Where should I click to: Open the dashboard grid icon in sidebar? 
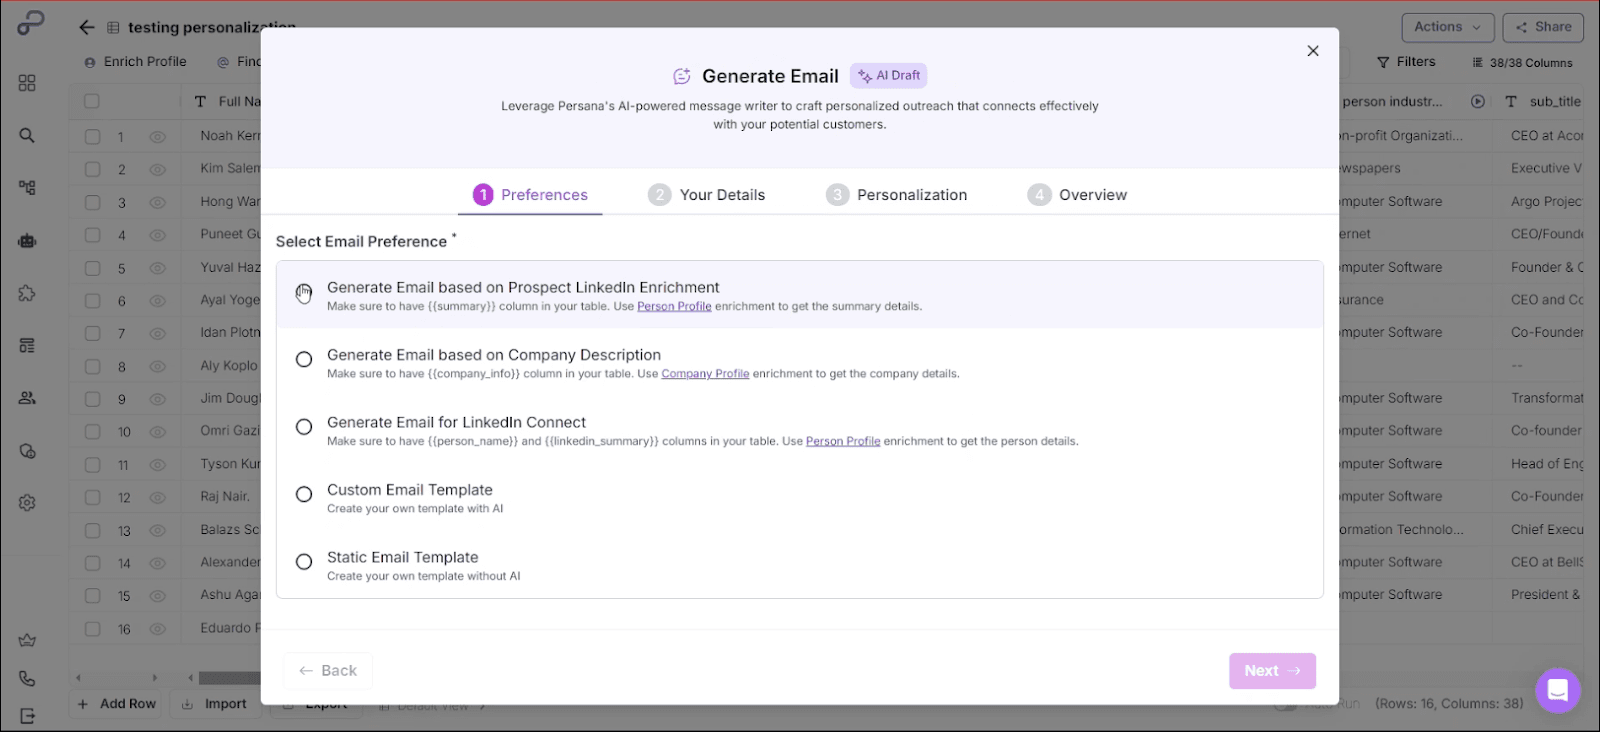tap(27, 83)
